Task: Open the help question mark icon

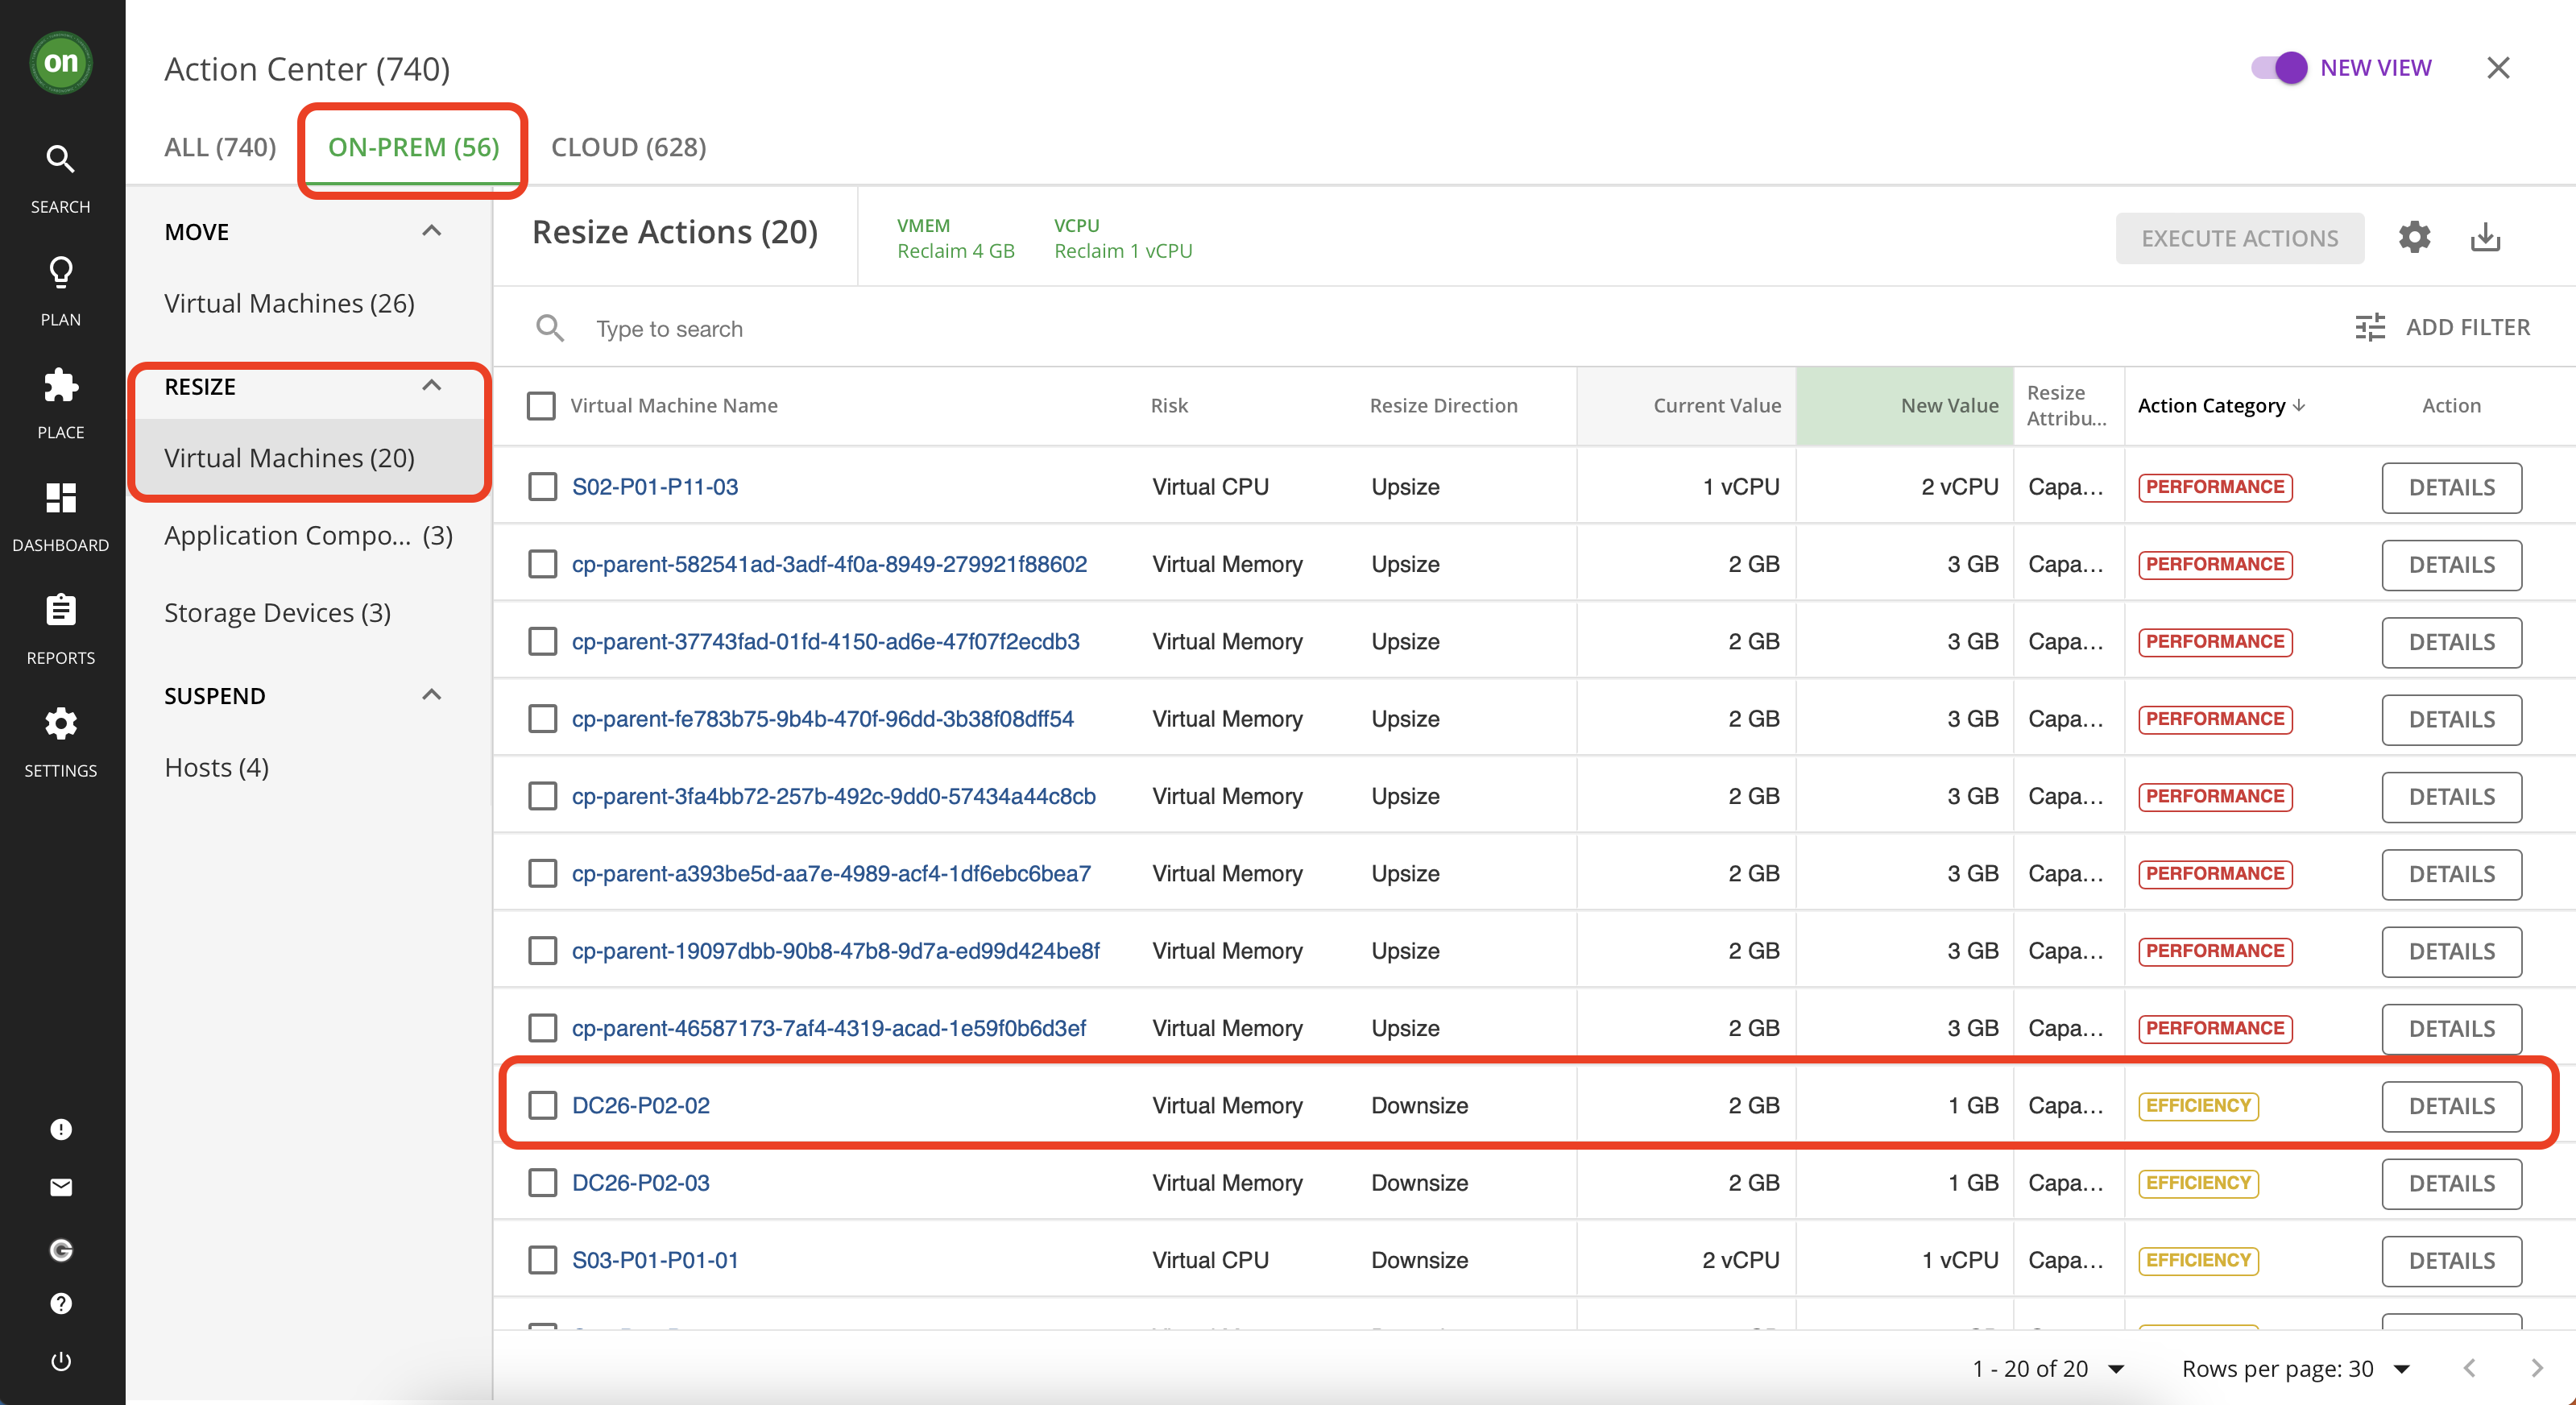Action: click(61, 1303)
